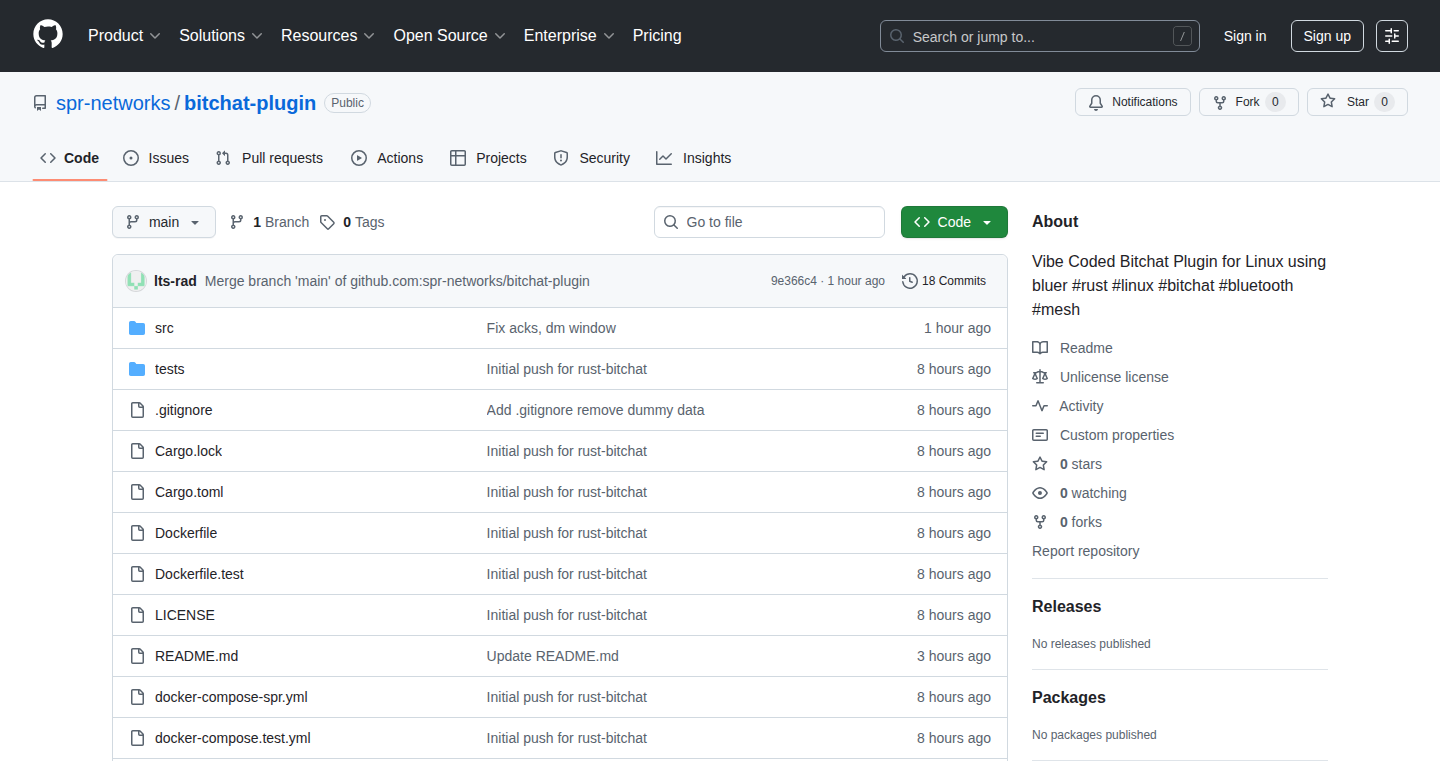The width and height of the screenshot is (1440, 761).
Task: Click the Sign in link
Action: pyautogui.click(x=1245, y=36)
